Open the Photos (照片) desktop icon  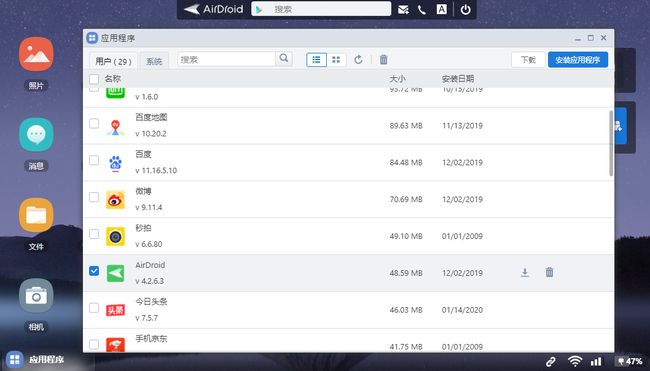[36, 54]
